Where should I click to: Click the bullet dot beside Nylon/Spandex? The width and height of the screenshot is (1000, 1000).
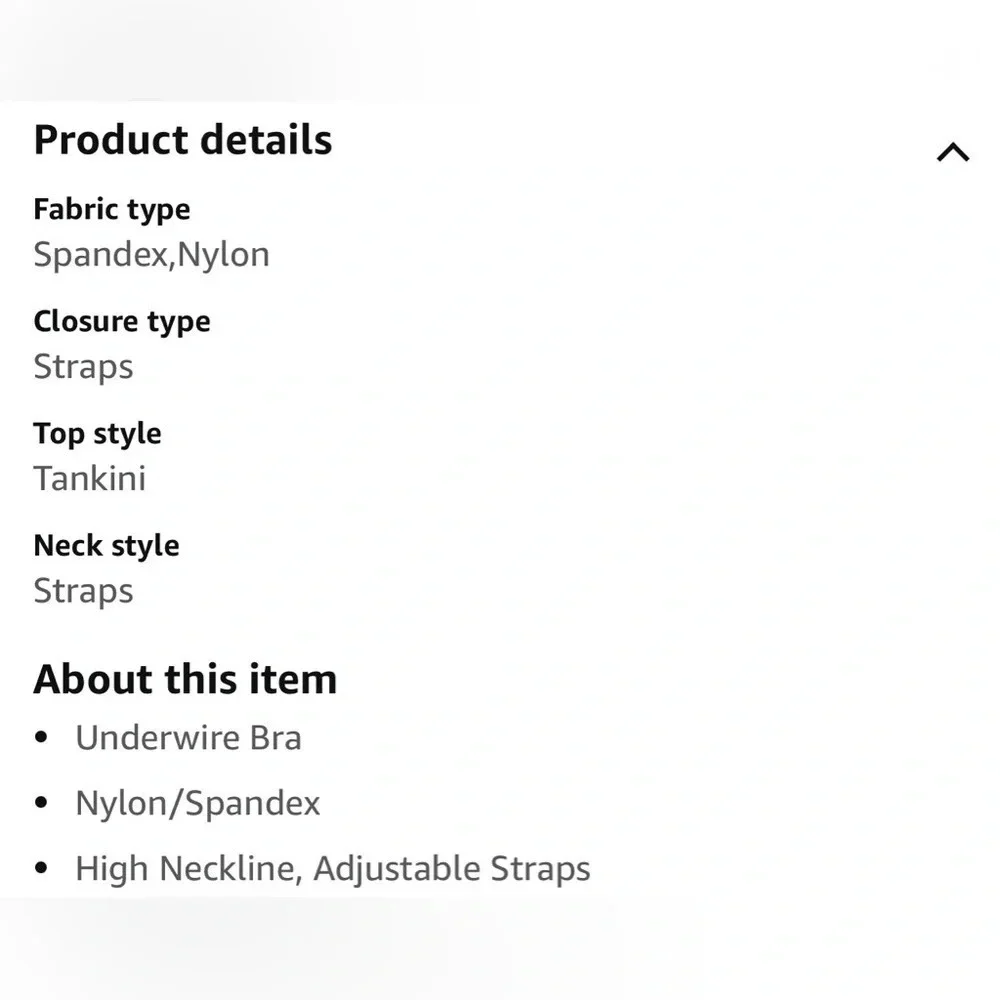click(41, 803)
